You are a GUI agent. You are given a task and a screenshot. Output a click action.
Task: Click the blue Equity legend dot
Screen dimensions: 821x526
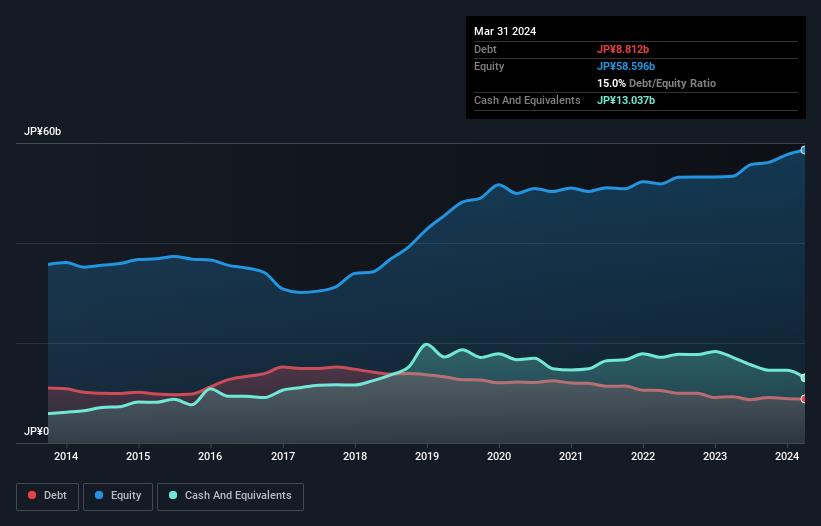[x=100, y=496]
